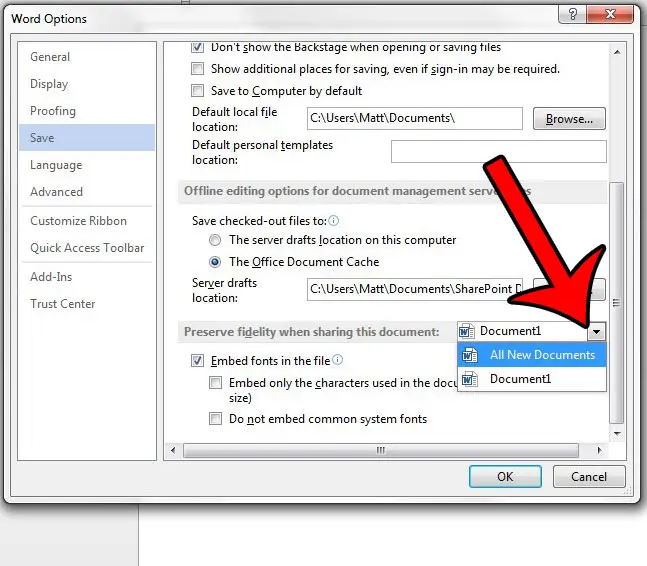The height and width of the screenshot is (566, 647).
Task: Click the horizontal scrollbar left arrow
Action: (x=173, y=450)
